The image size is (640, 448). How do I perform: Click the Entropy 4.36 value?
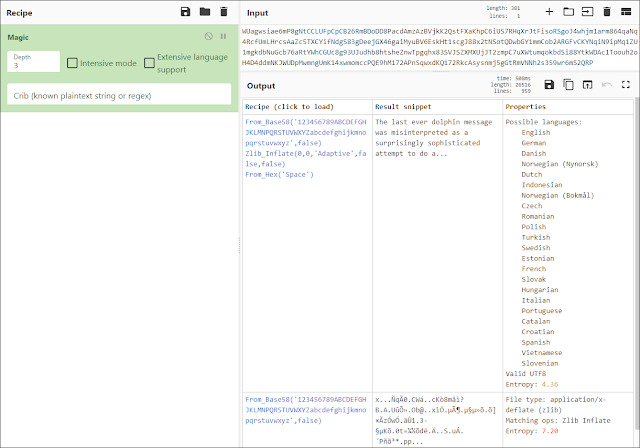[x=550, y=384]
